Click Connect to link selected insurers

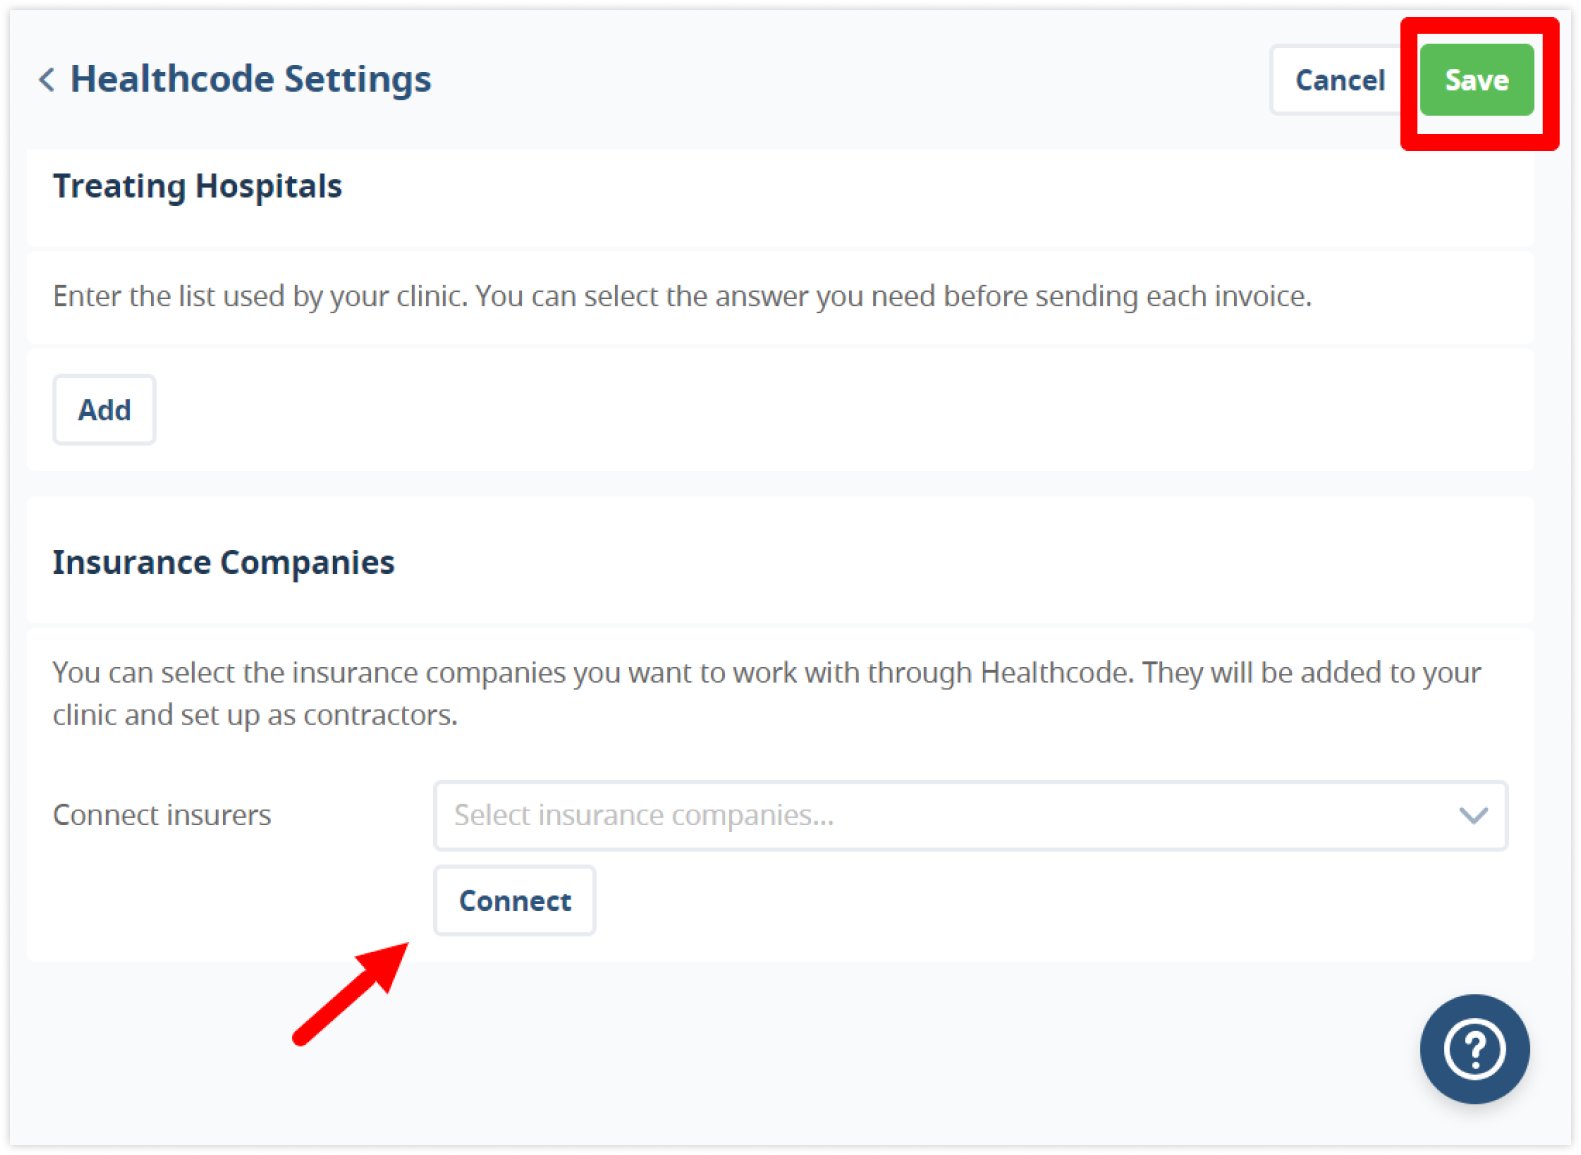click(515, 901)
